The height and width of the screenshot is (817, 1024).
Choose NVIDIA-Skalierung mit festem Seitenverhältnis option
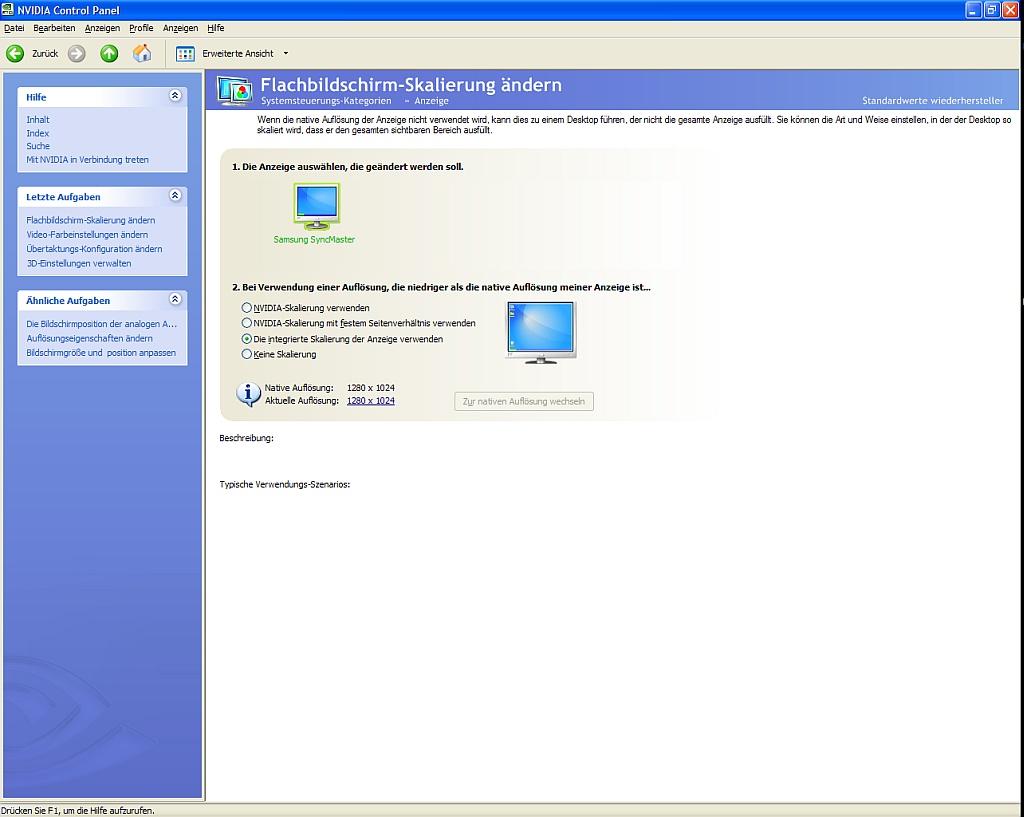click(x=247, y=323)
